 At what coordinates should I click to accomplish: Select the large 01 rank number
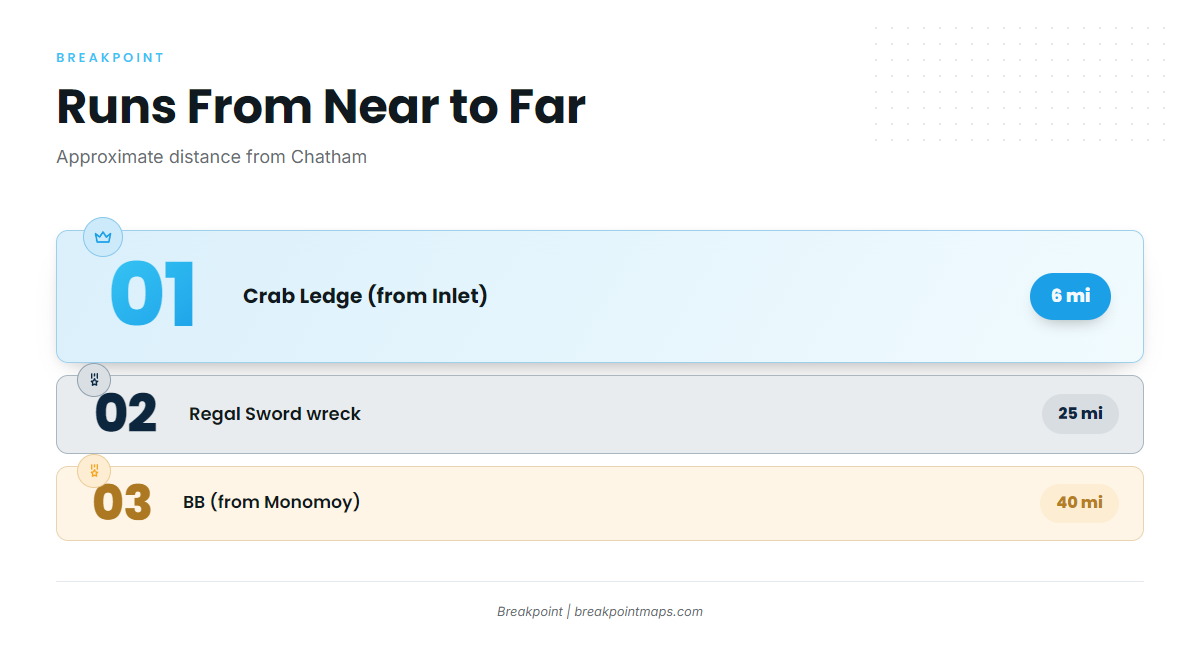(152, 296)
